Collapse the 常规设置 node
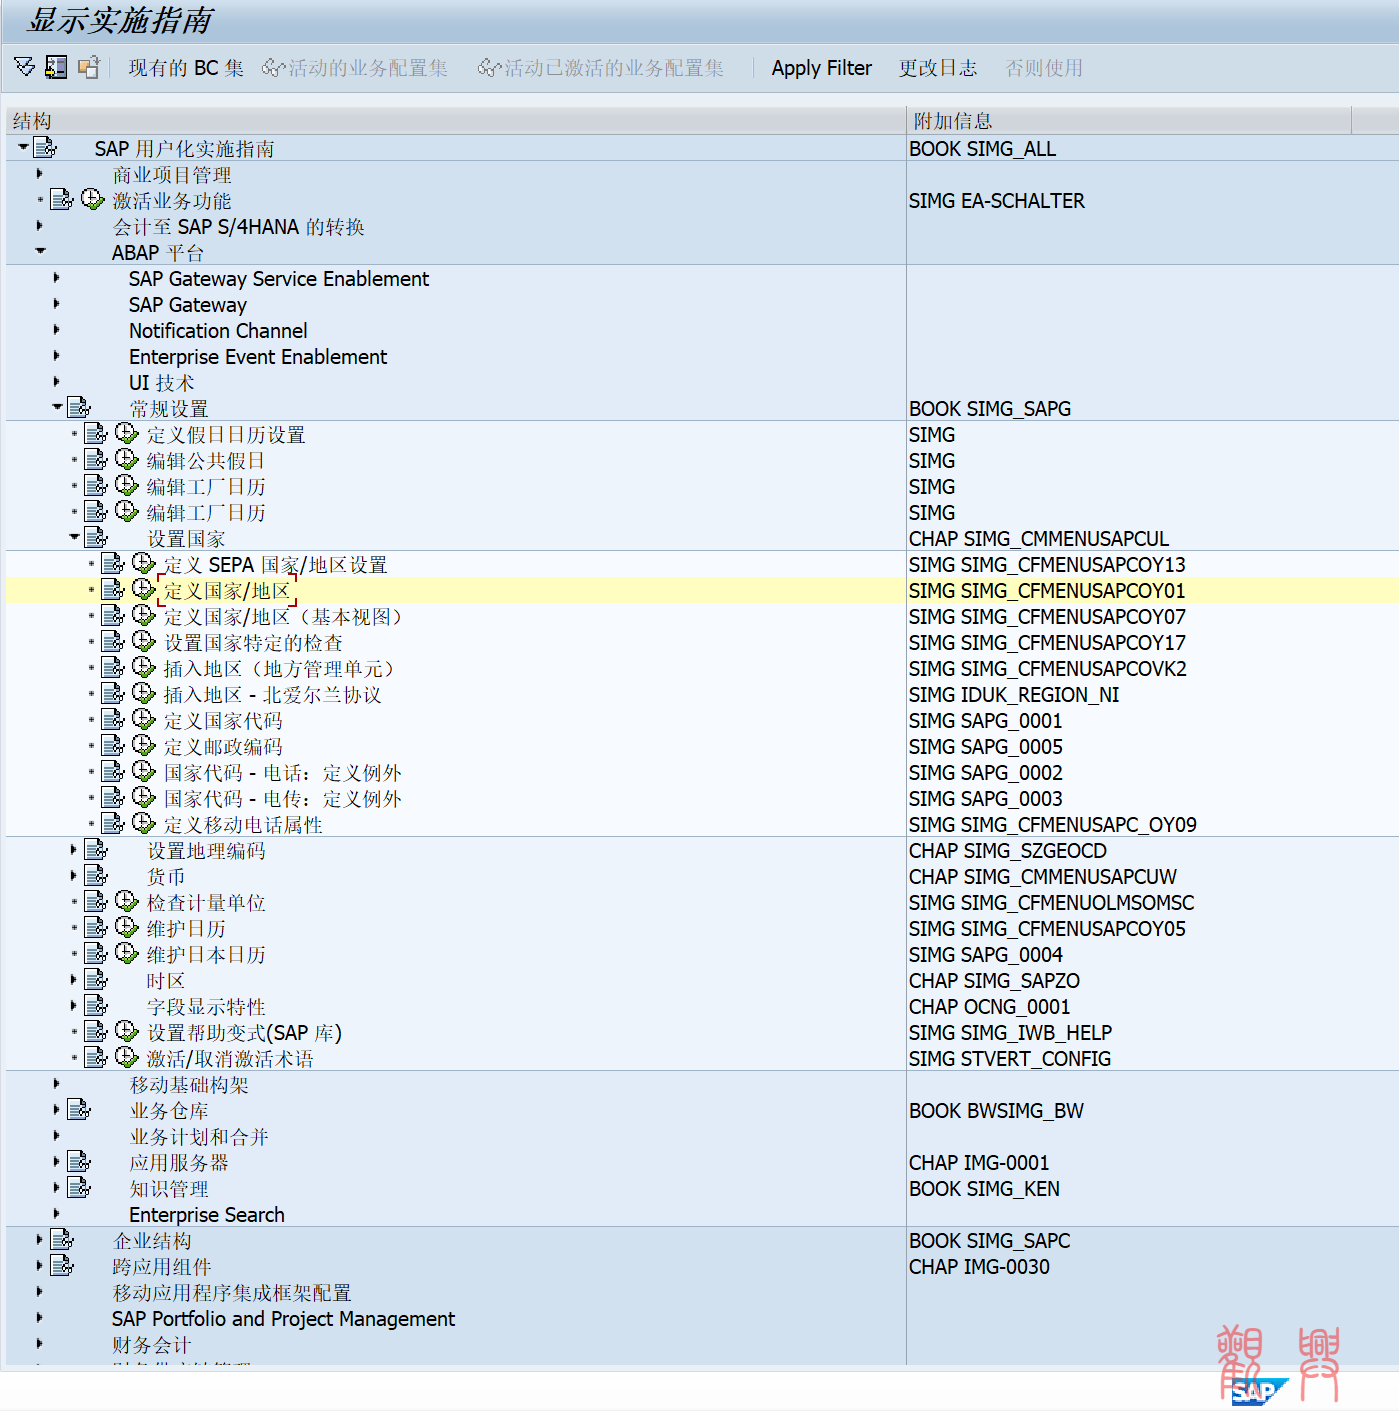This screenshot has height=1411, width=1399. [57, 407]
